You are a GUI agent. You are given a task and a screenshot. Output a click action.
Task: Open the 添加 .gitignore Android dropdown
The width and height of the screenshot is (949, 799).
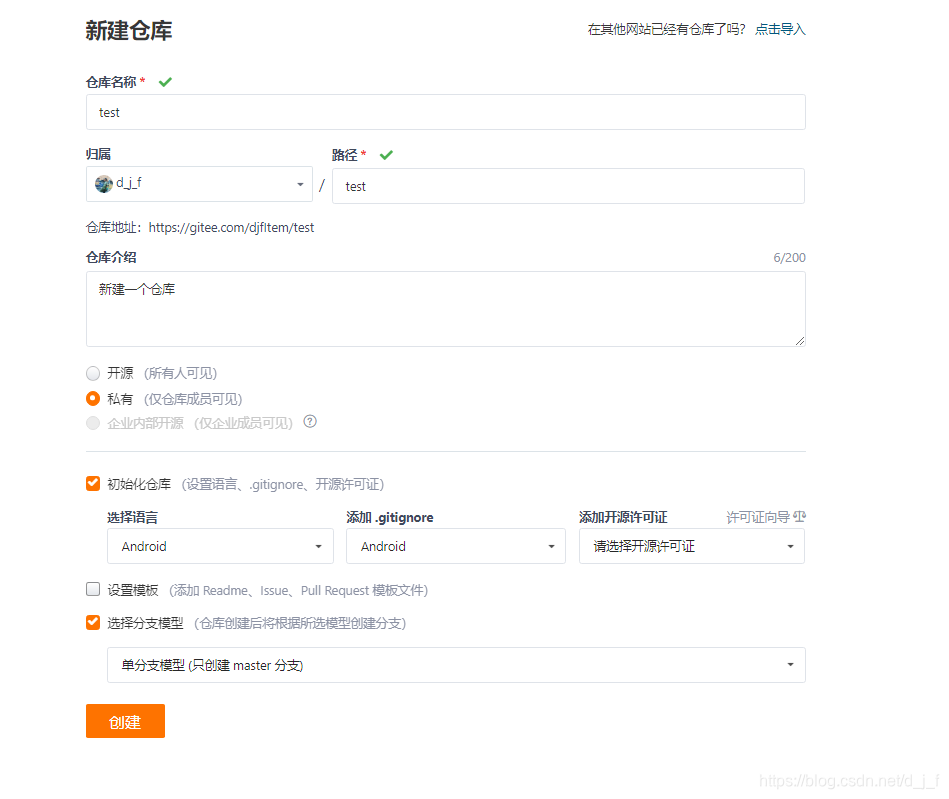[456, 546]
